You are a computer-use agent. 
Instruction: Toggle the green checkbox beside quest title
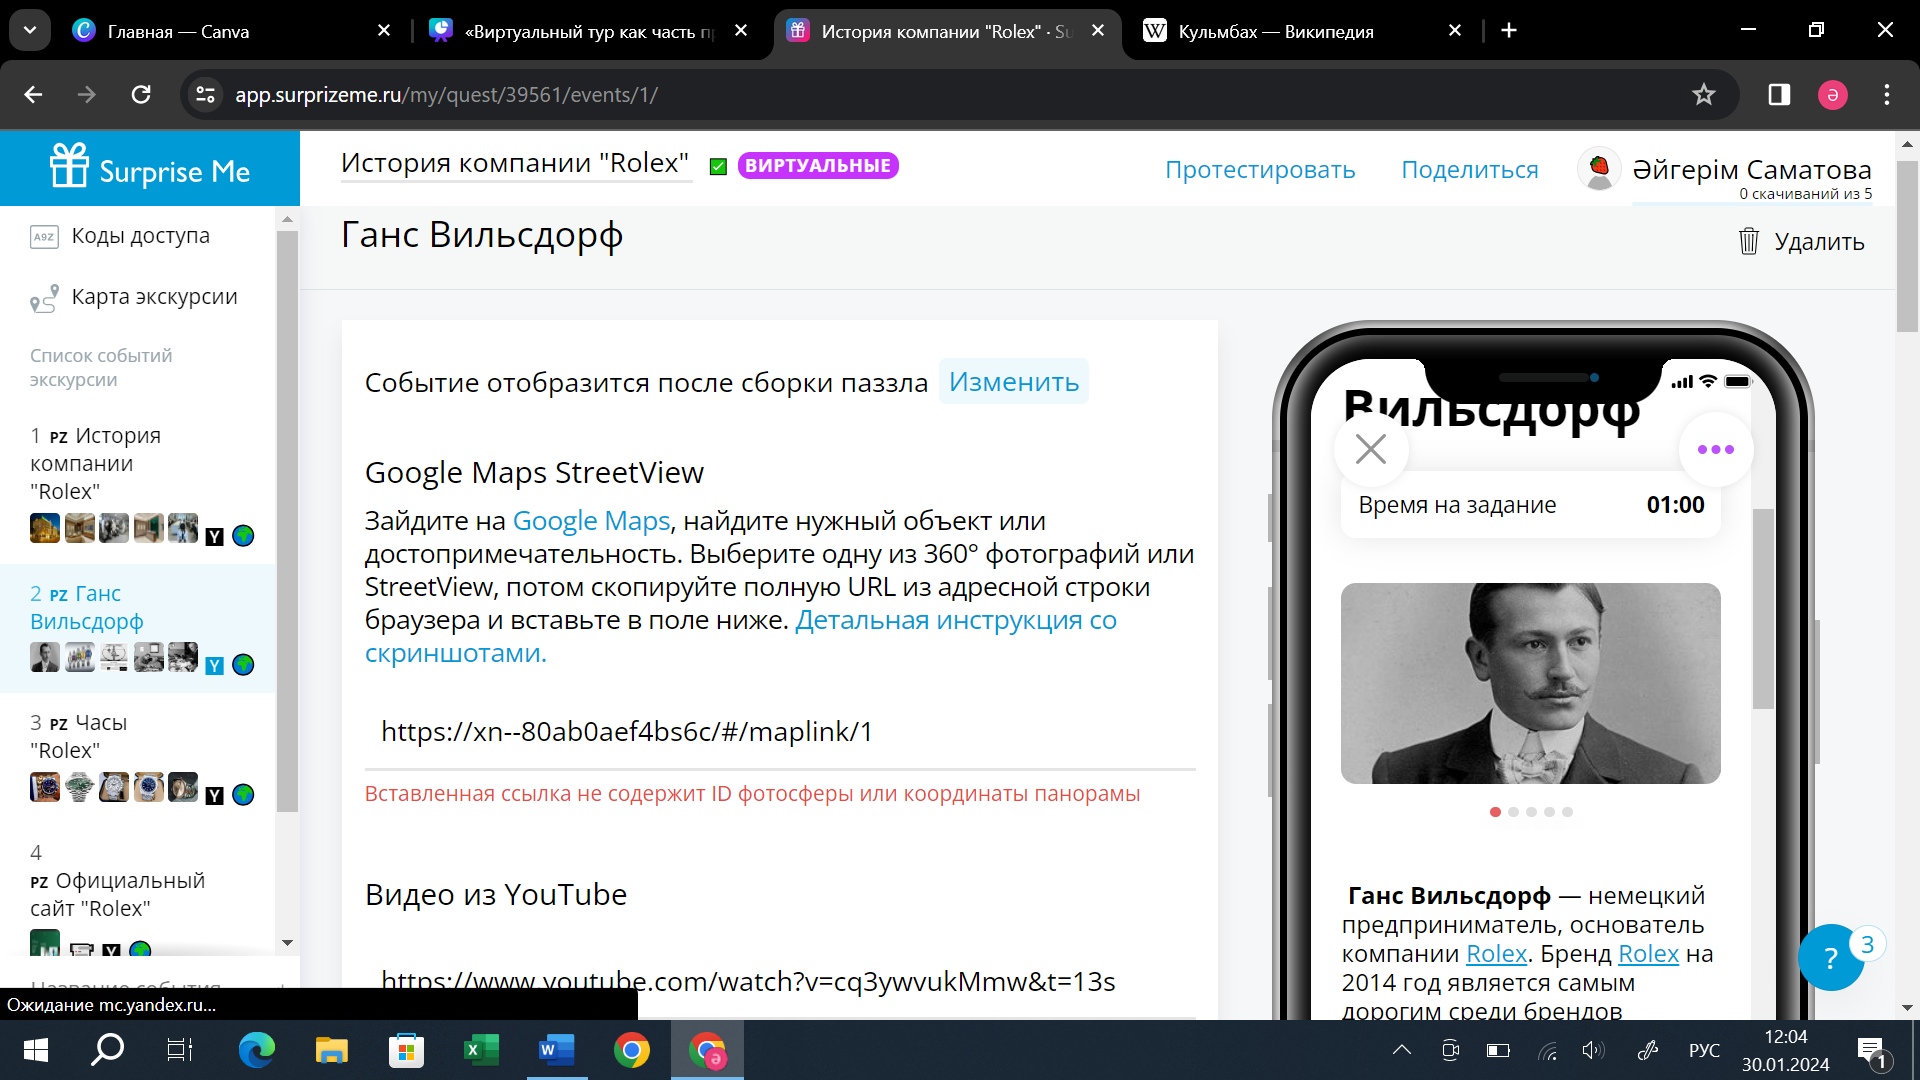pyautogui.click(x=718, y=167)
